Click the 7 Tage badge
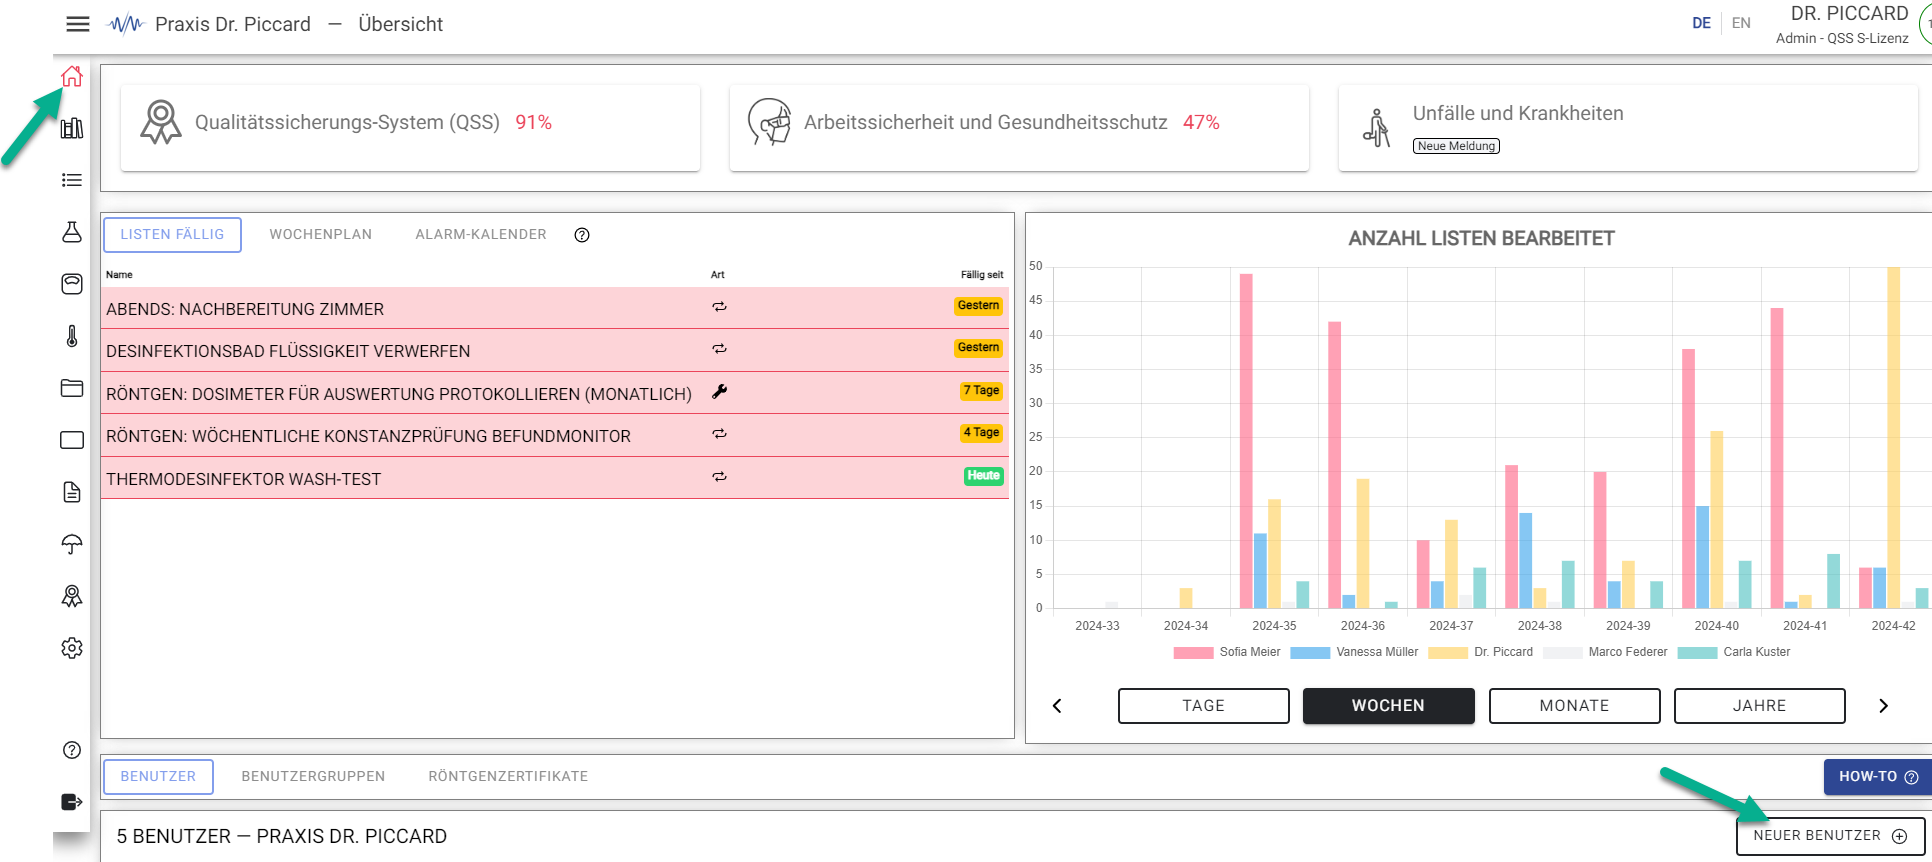 tap(981, 391)
